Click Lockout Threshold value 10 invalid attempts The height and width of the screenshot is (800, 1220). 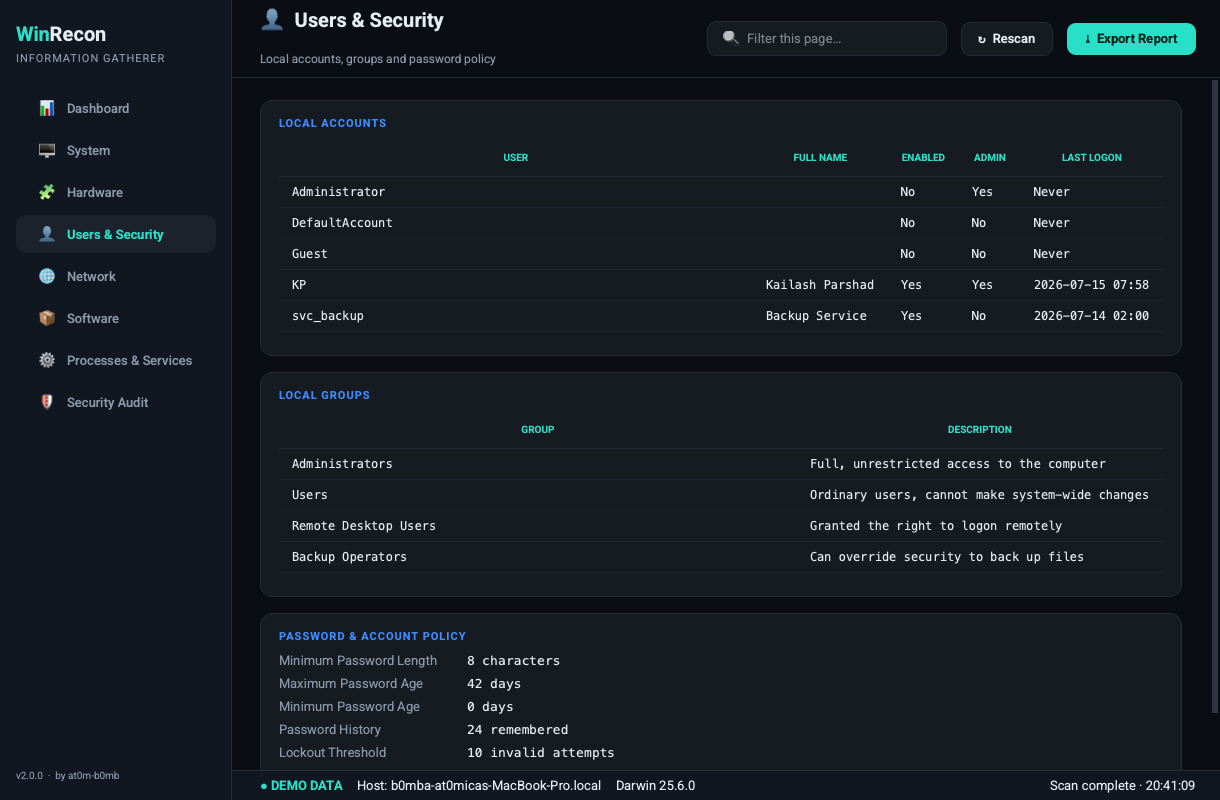[x=540, y=753]
